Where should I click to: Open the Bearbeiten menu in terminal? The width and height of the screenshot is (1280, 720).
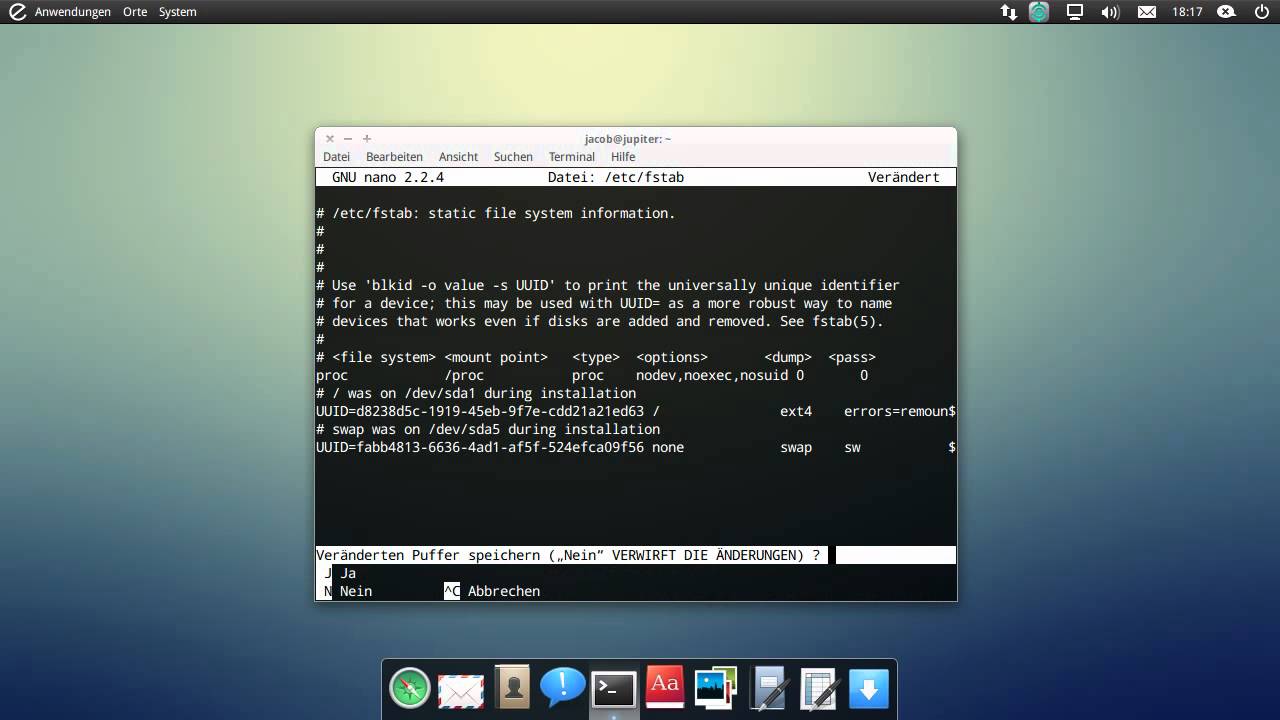pos(394,157)
